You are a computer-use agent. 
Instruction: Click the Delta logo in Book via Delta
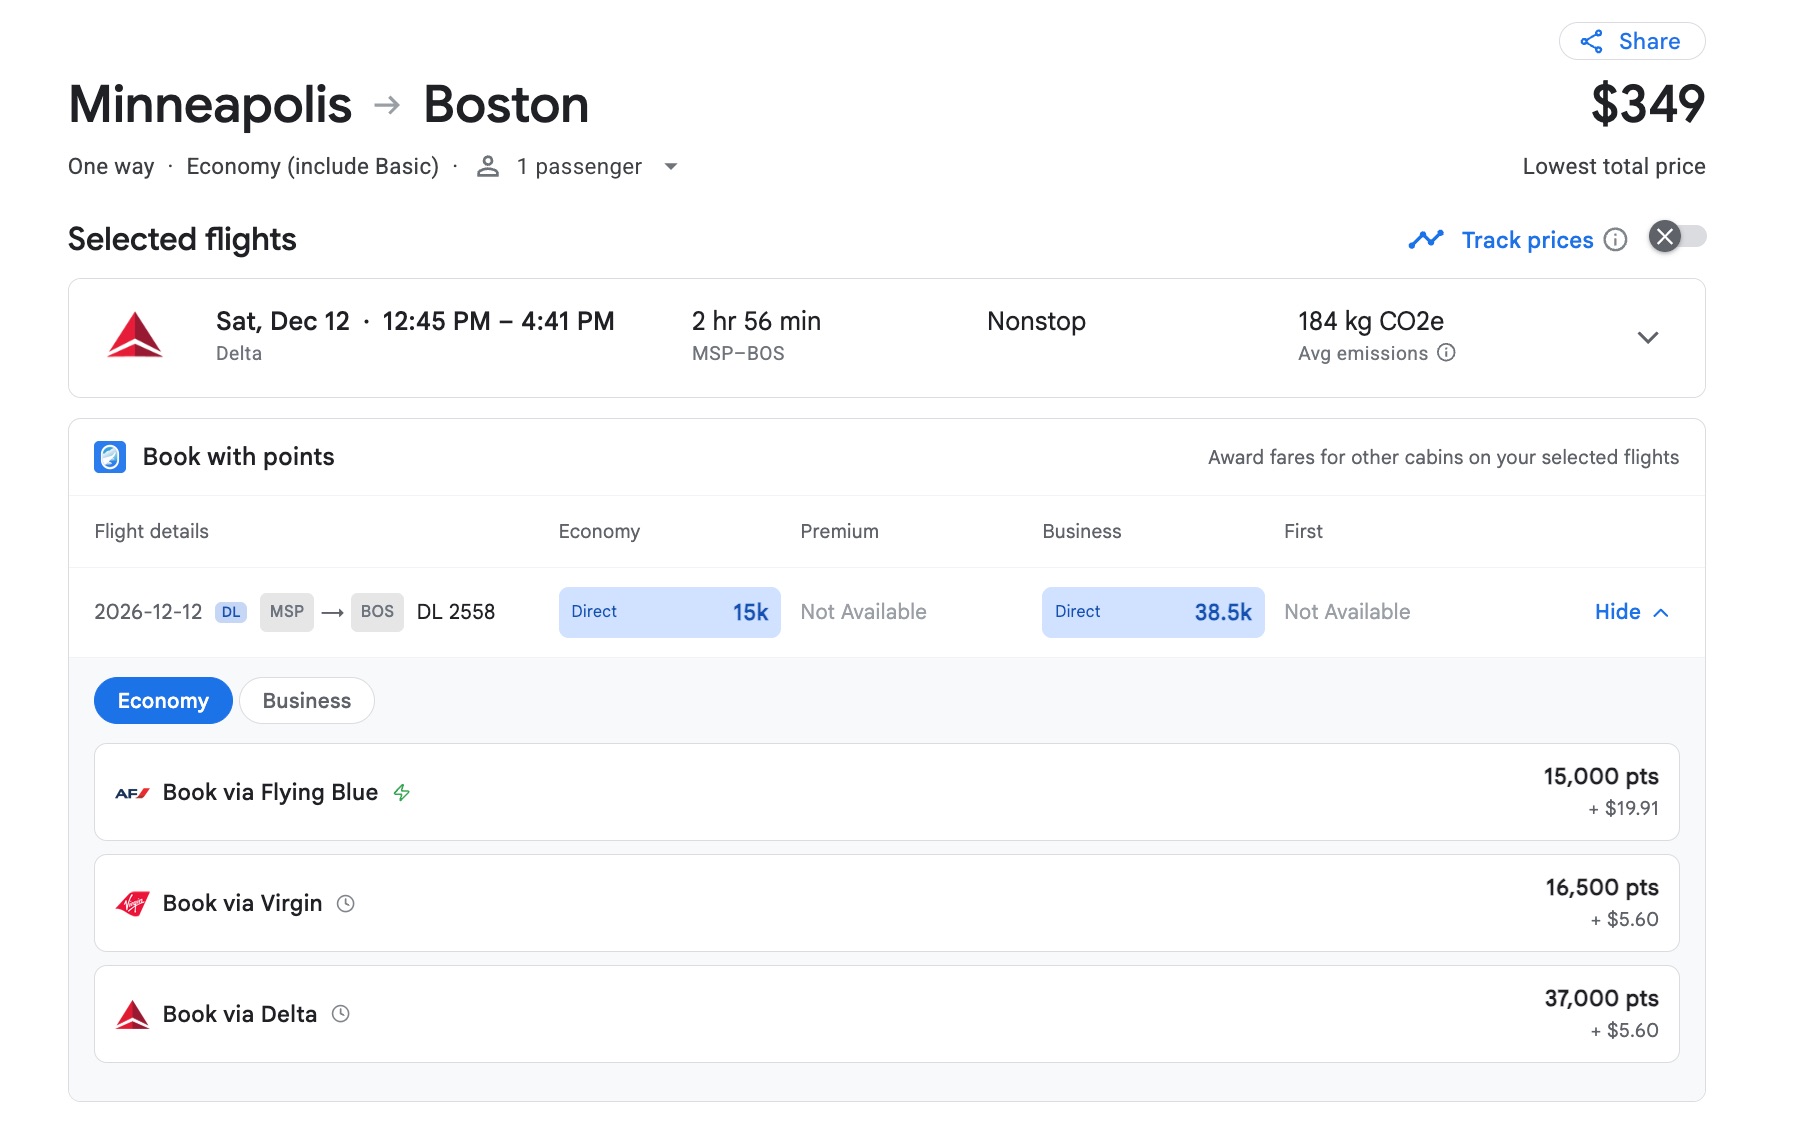(132, 1014)
